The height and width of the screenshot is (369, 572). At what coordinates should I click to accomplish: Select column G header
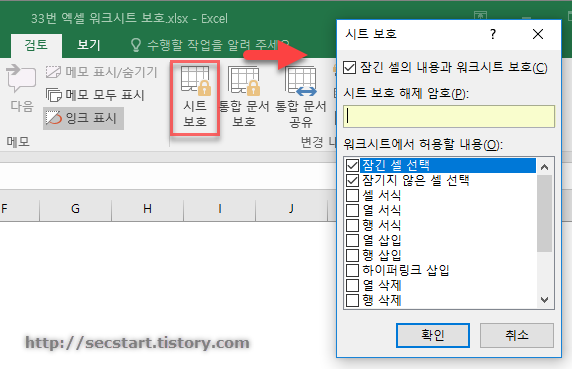[75, 209]
